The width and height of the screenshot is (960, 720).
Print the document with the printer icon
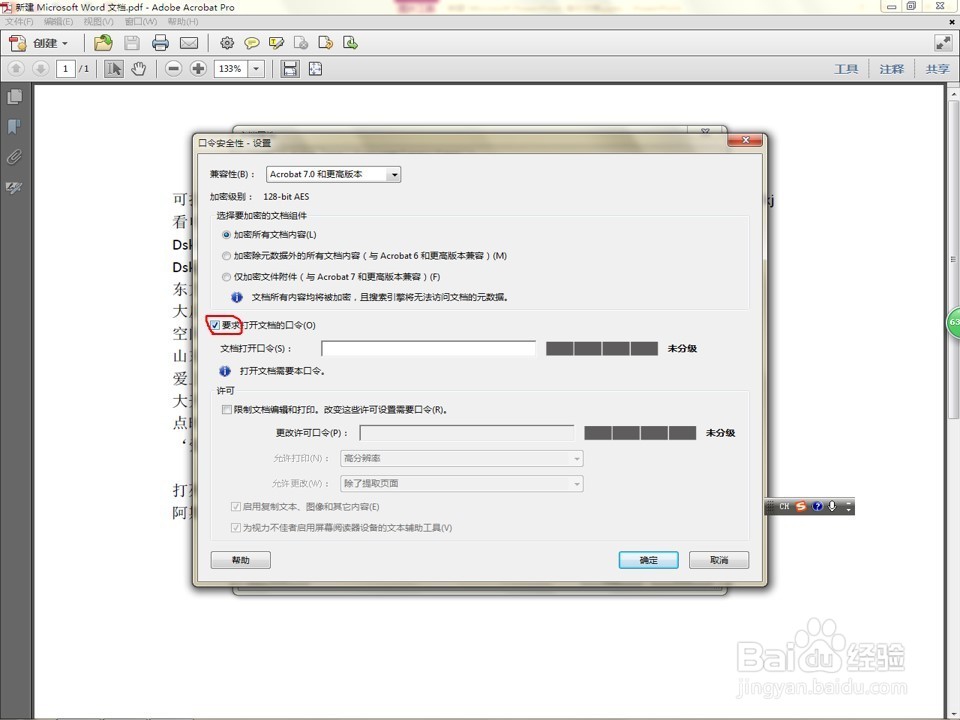coord(160,43)
